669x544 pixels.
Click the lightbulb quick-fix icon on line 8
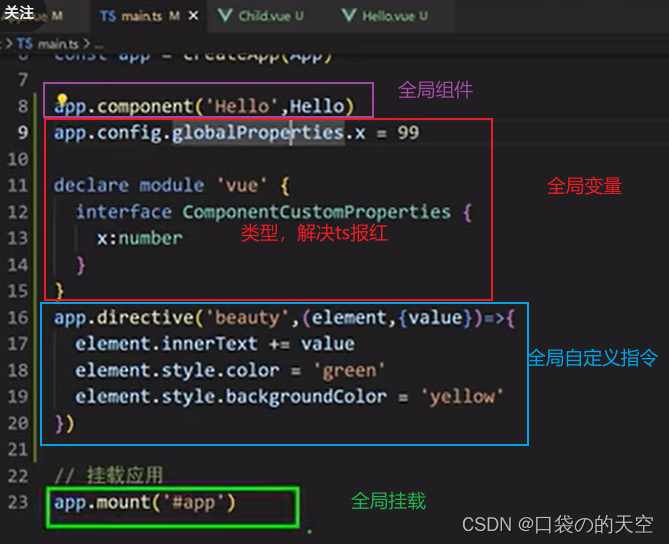62,100
